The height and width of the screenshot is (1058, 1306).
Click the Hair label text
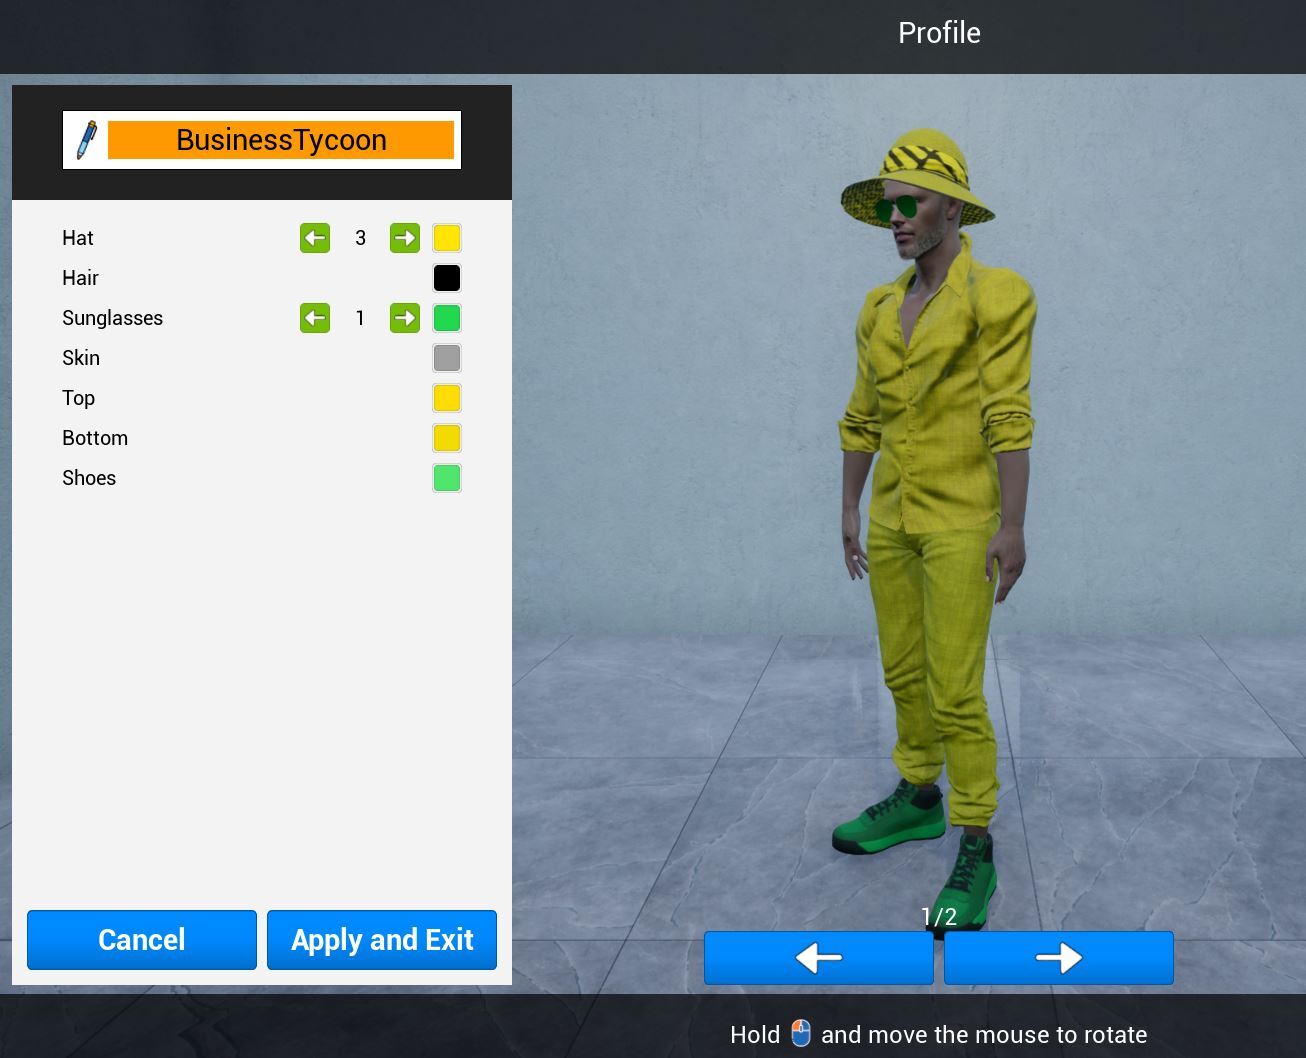80,278
